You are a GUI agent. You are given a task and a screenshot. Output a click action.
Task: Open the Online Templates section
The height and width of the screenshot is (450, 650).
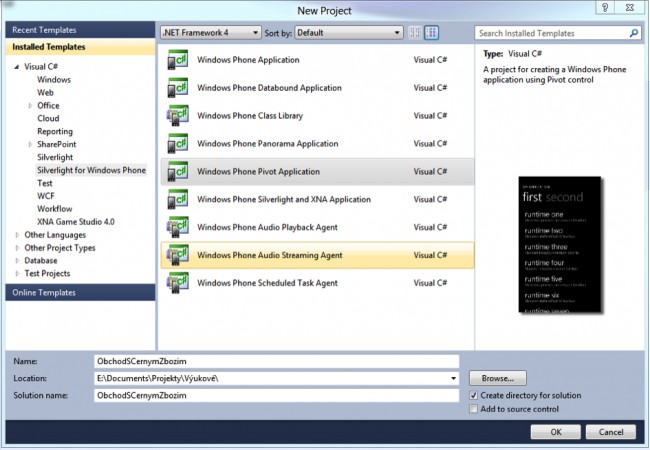click(x=80, y=293)
